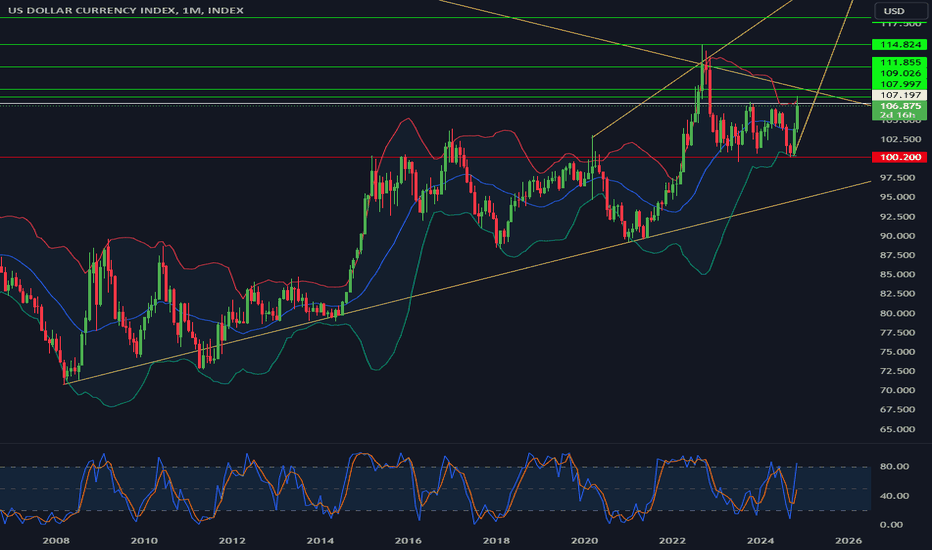Click 102.500 on the price axis

click(x=900, y=139)
